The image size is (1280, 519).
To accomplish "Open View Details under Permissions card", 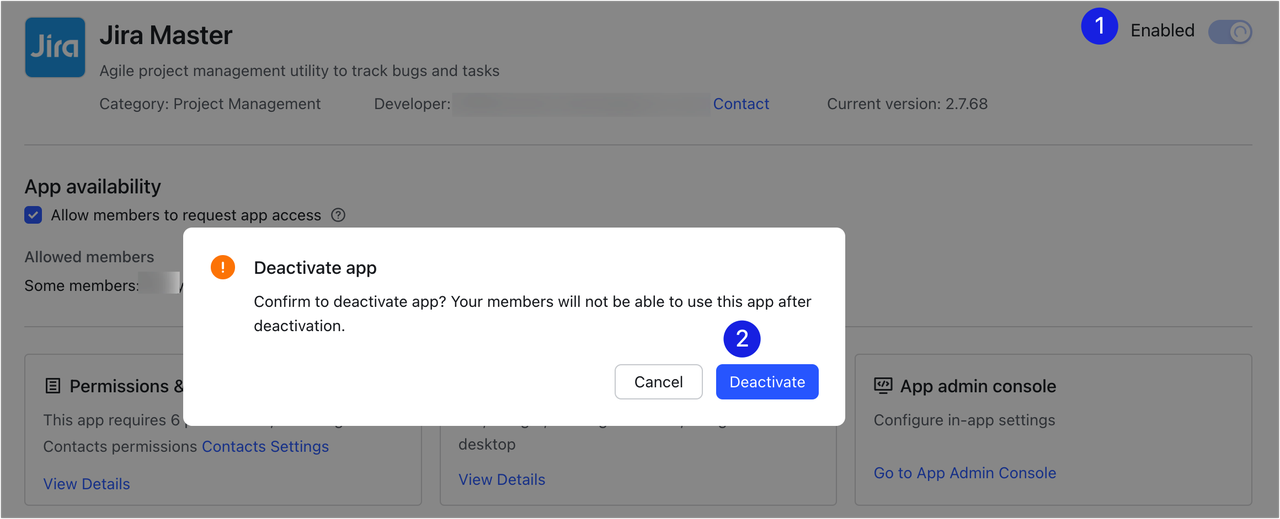I will click(86, 484).
